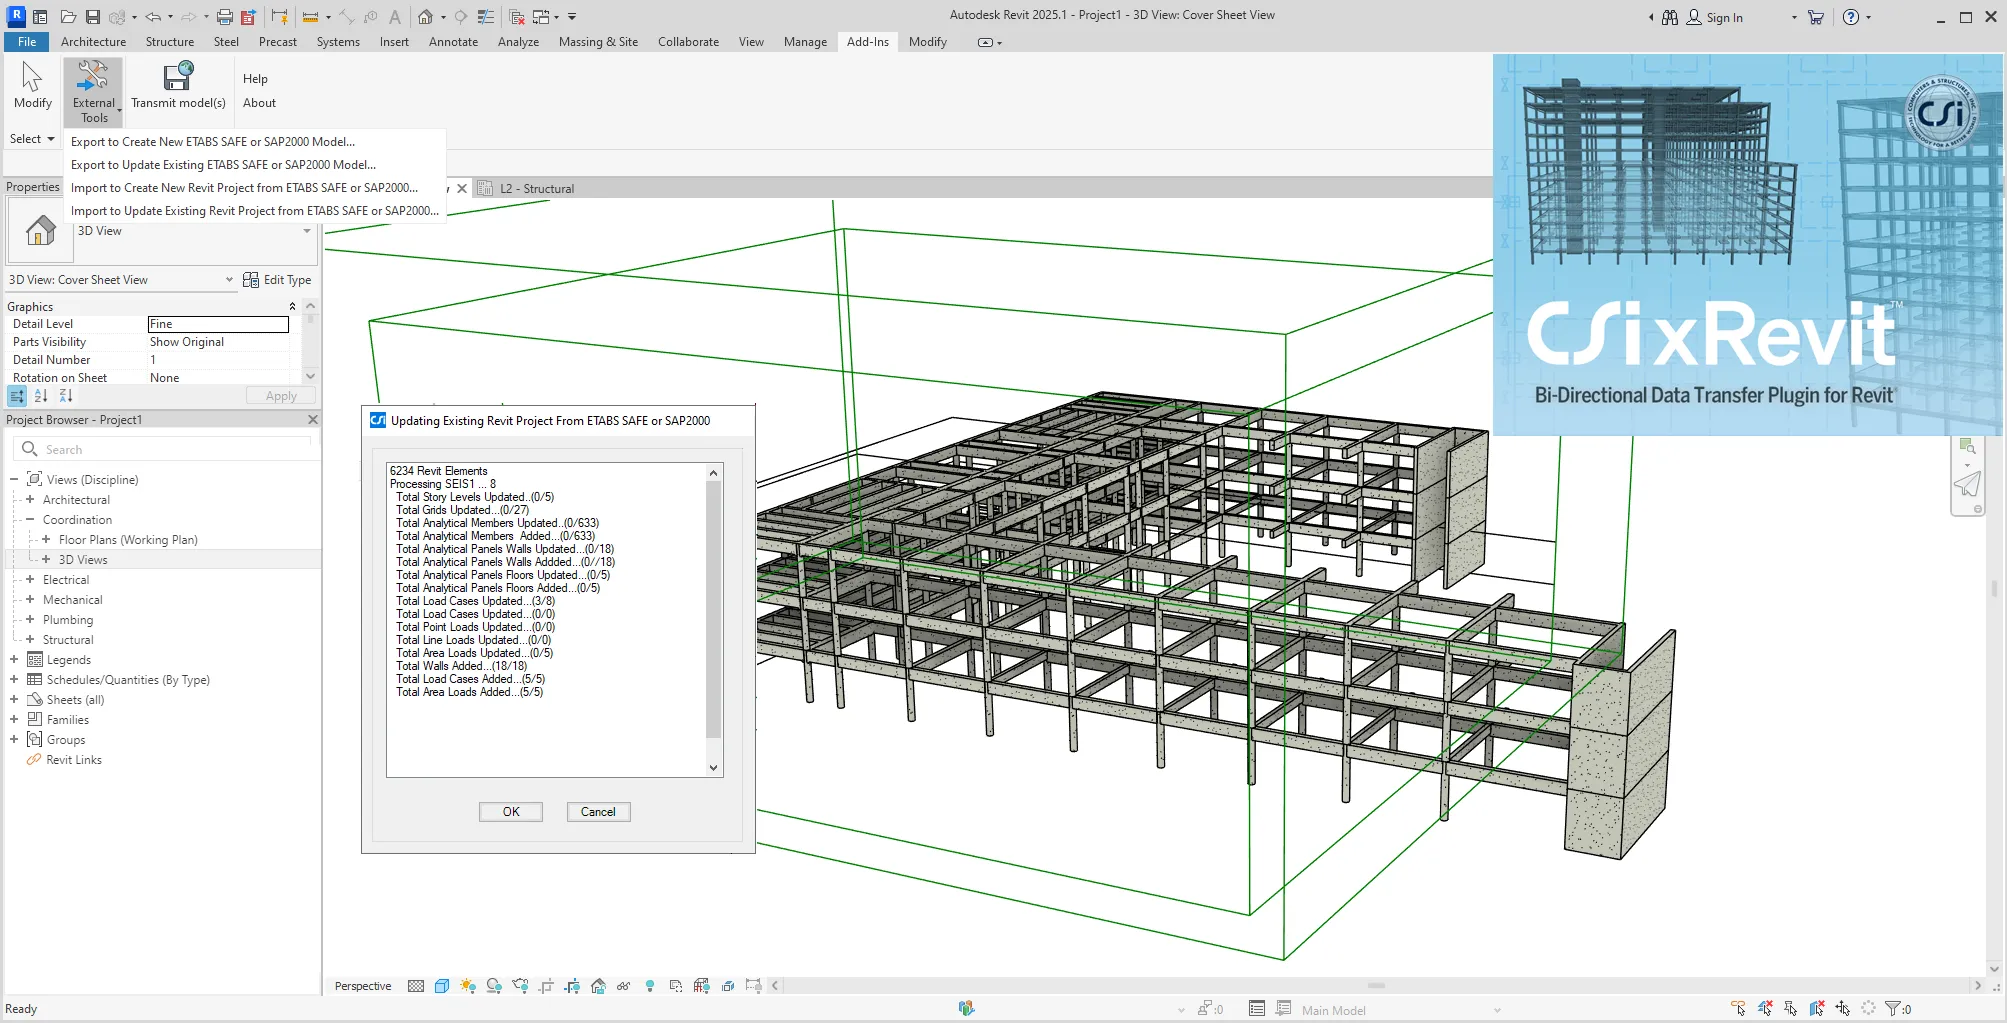Click the Undo arrow icon
The height and width of the screenshot is (1023, 2007).
tap(153, 17)
